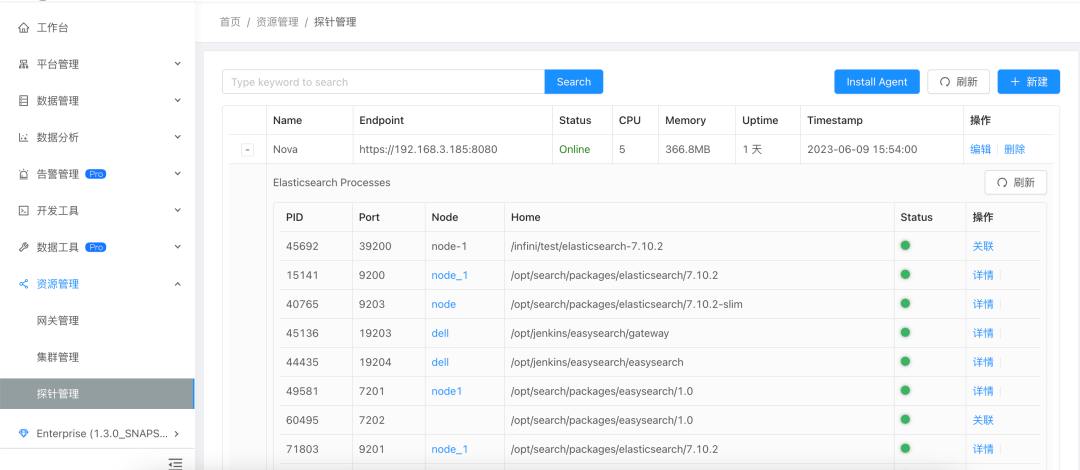Image resolution: width=1080 pixels, height=470 pixels.
Task: Click green status dot for PID 40765
Action: tap(905, 303)
